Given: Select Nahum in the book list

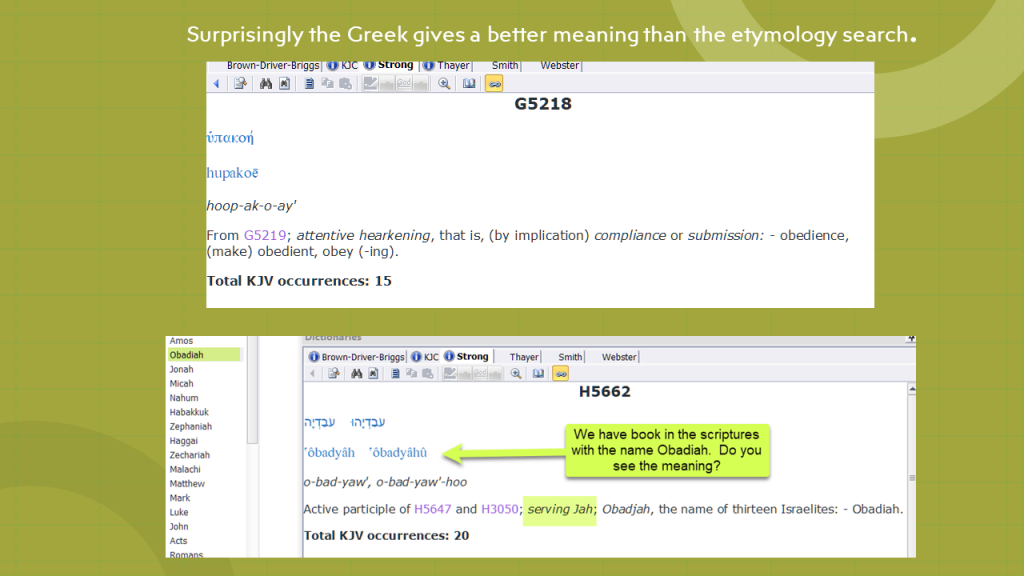Looking at the screenshot, I should tap(184, 398).
